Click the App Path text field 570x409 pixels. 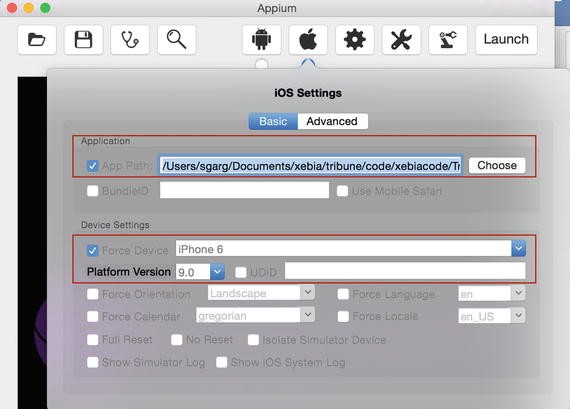[x=311, y=166]
